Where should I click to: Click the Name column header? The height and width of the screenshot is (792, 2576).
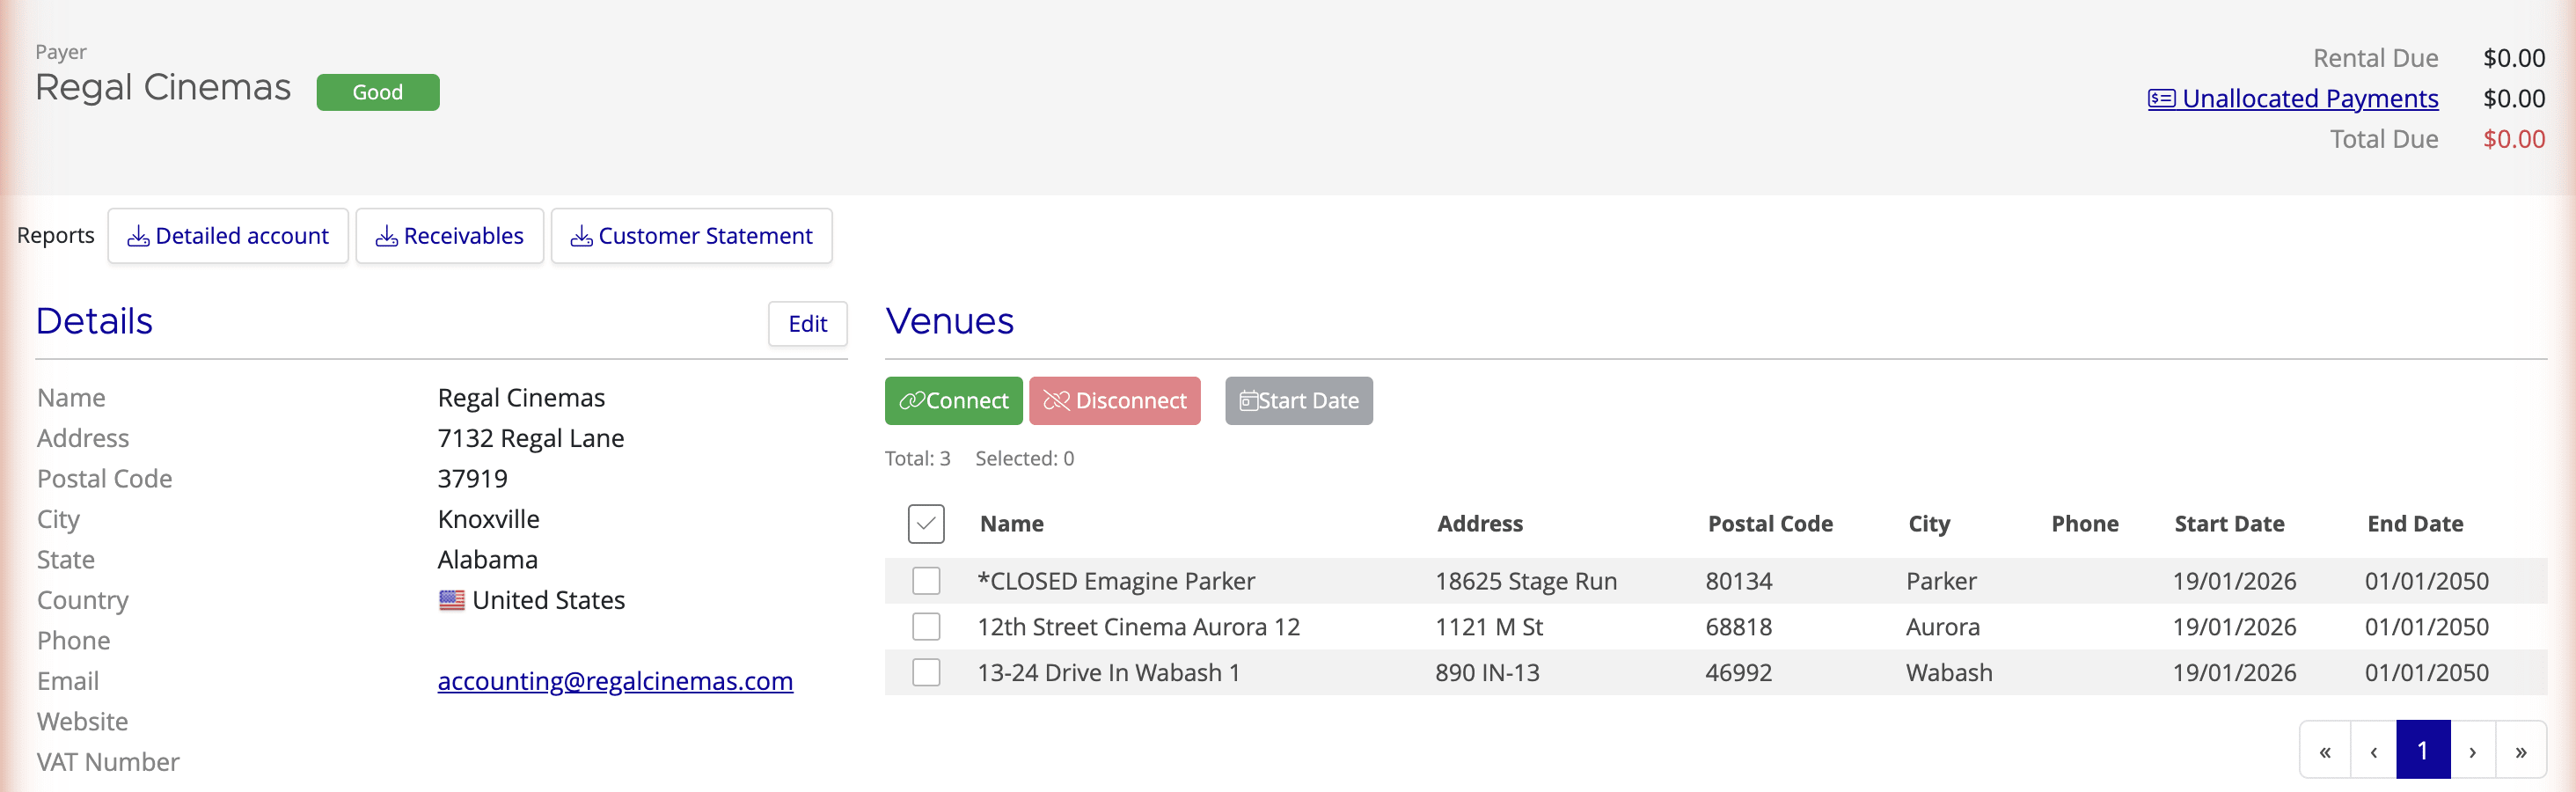pyautogui.click(x=1011, y=523)
